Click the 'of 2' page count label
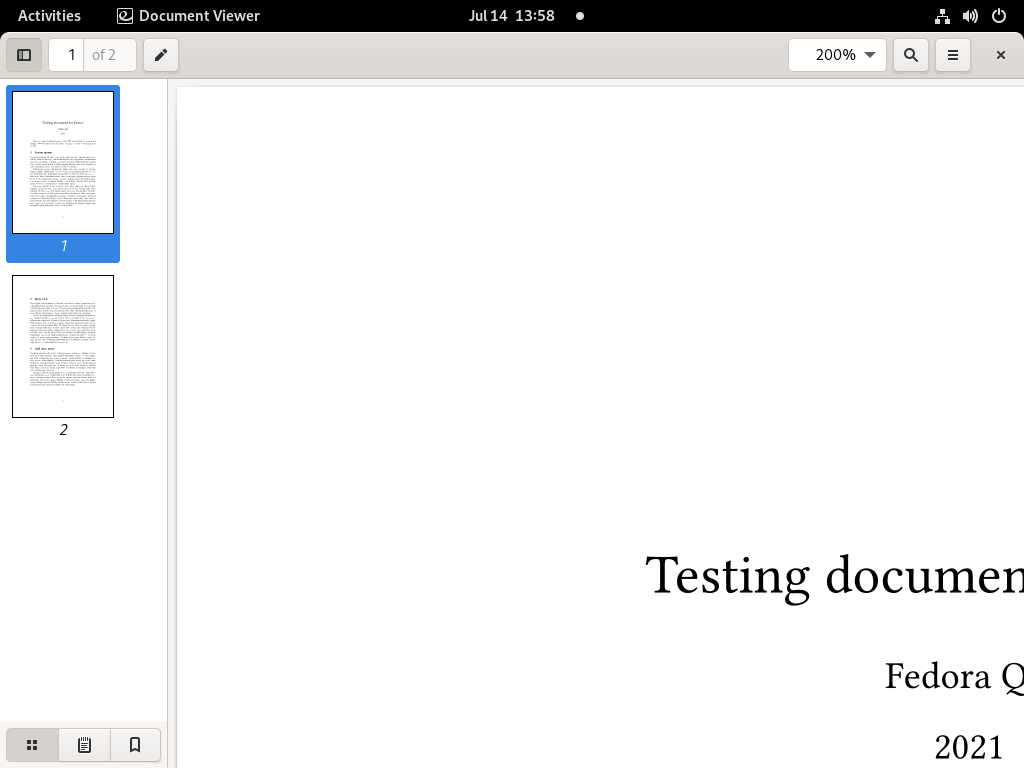 point(104,55)
